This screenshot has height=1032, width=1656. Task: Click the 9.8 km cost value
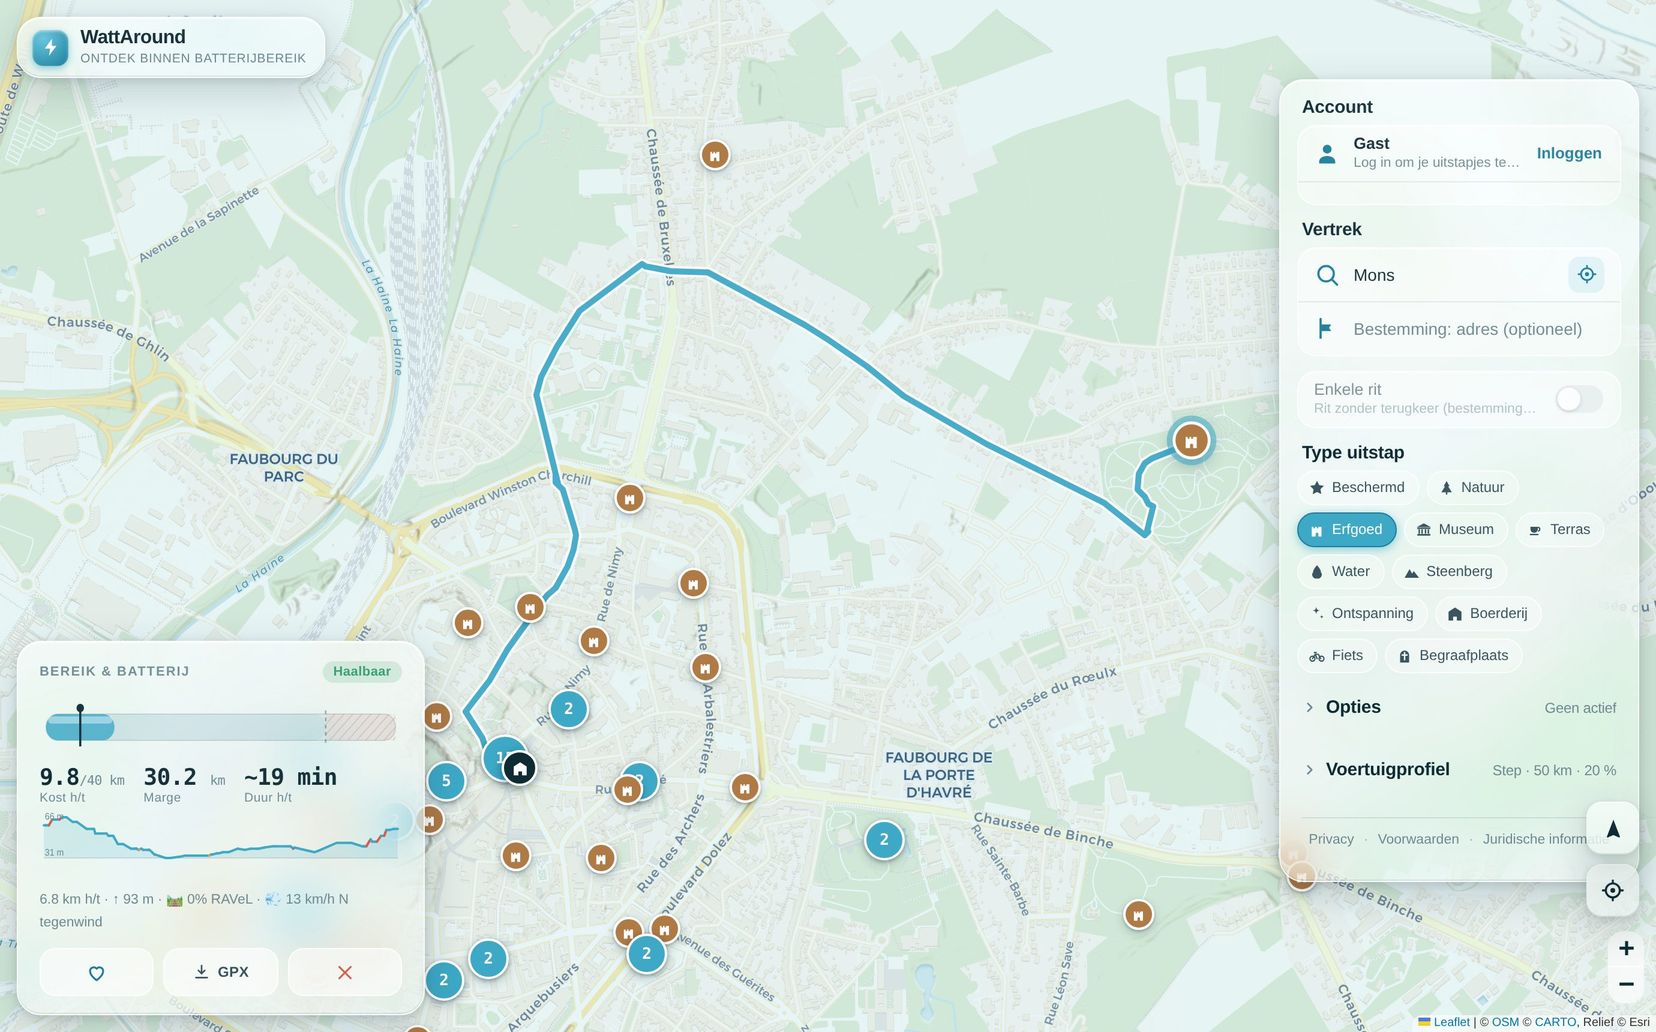82,777
